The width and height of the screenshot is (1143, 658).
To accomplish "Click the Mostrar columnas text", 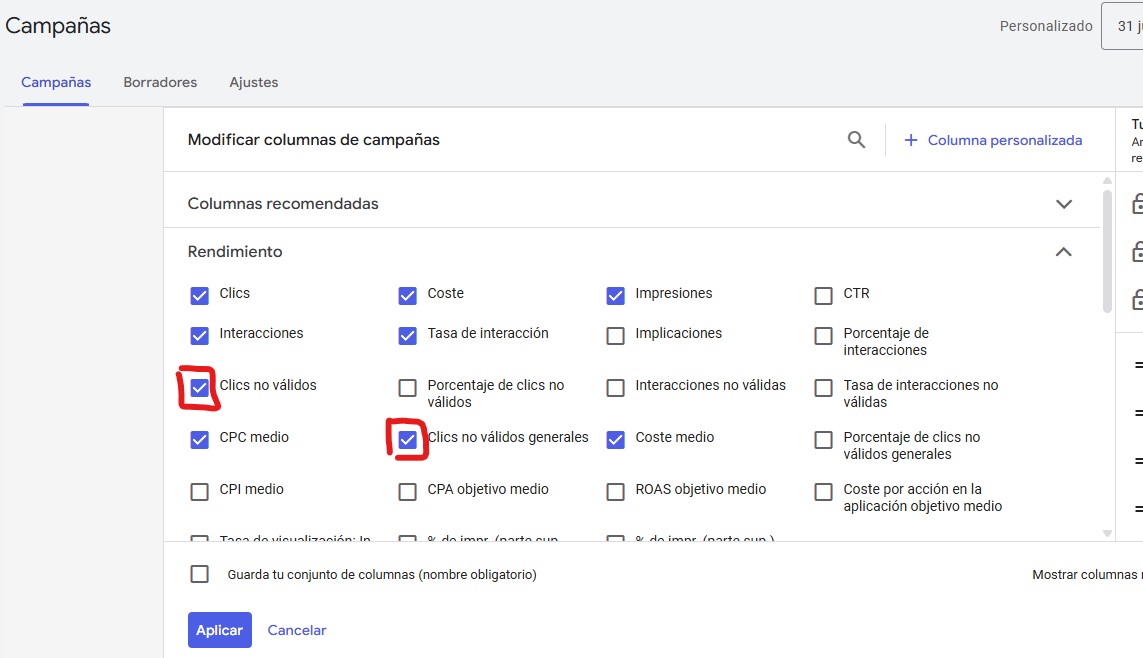I will [1087, 574].
